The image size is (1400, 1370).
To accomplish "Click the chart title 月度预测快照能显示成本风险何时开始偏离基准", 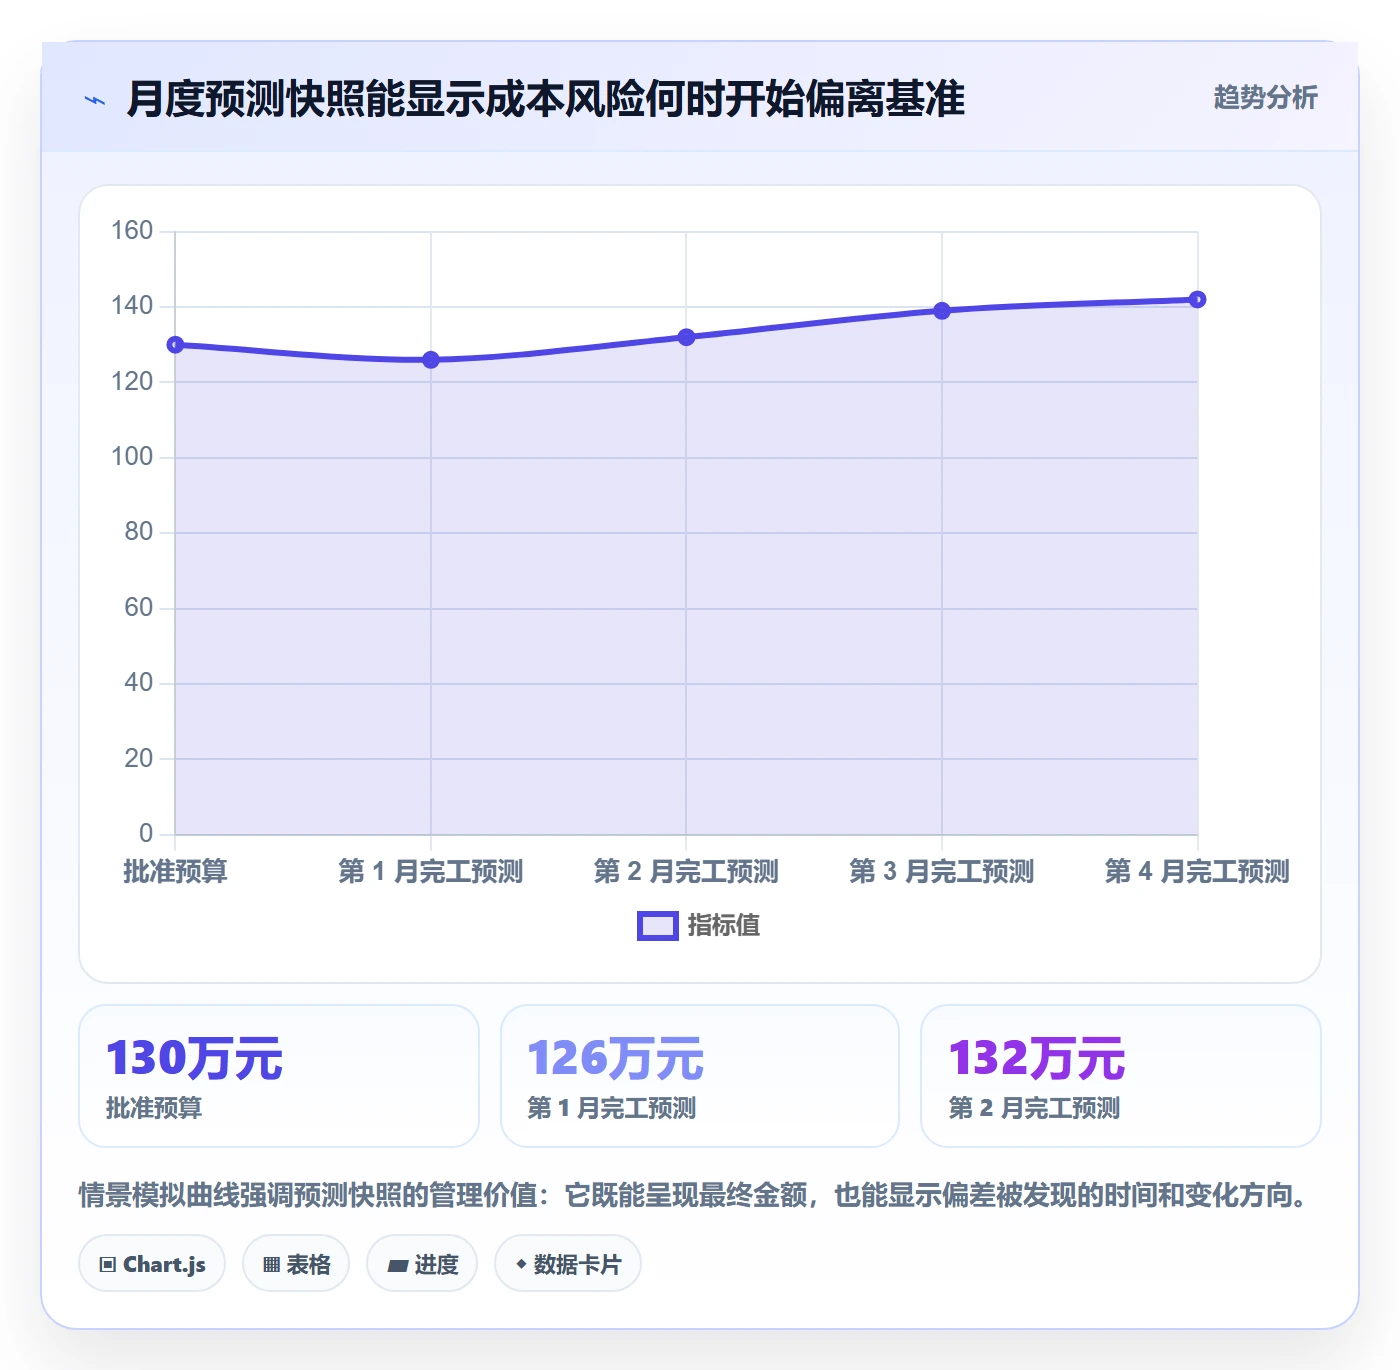I will pos(546,99).
